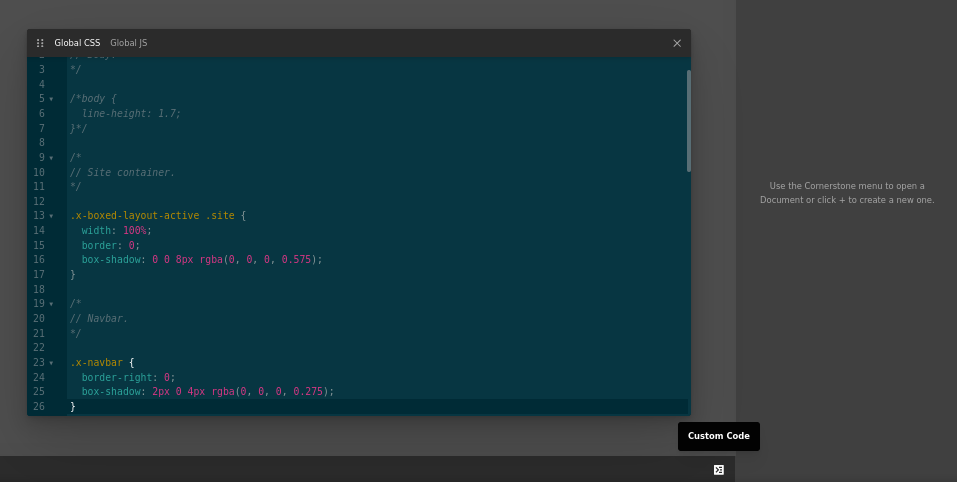Switch to the Global JS tab
Image resolution: width=957 pixels, height=482 pixels.
128,43
